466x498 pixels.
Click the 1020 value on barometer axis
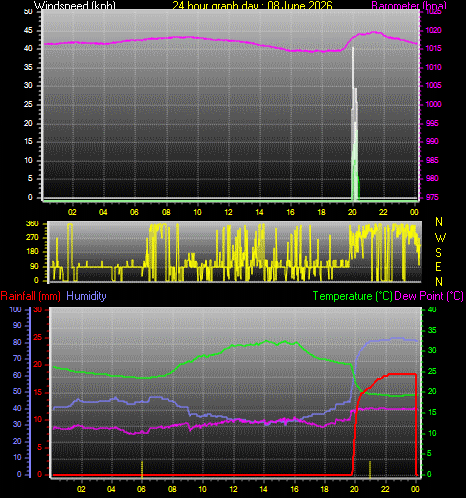coord(433,31)
